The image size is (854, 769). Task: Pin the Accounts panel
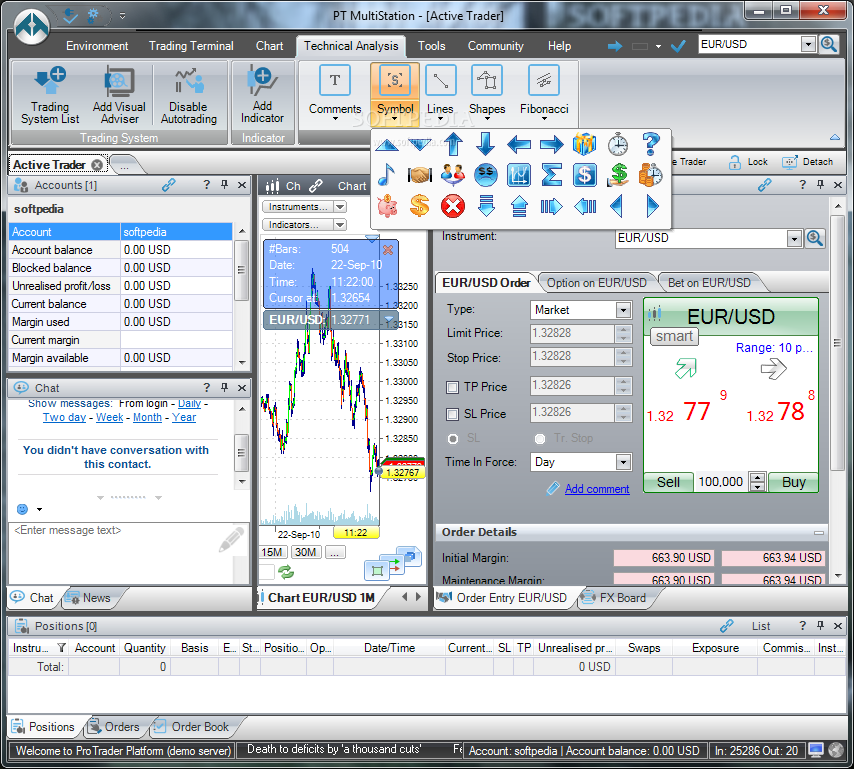pyautogui.click(x=224, y=185)
